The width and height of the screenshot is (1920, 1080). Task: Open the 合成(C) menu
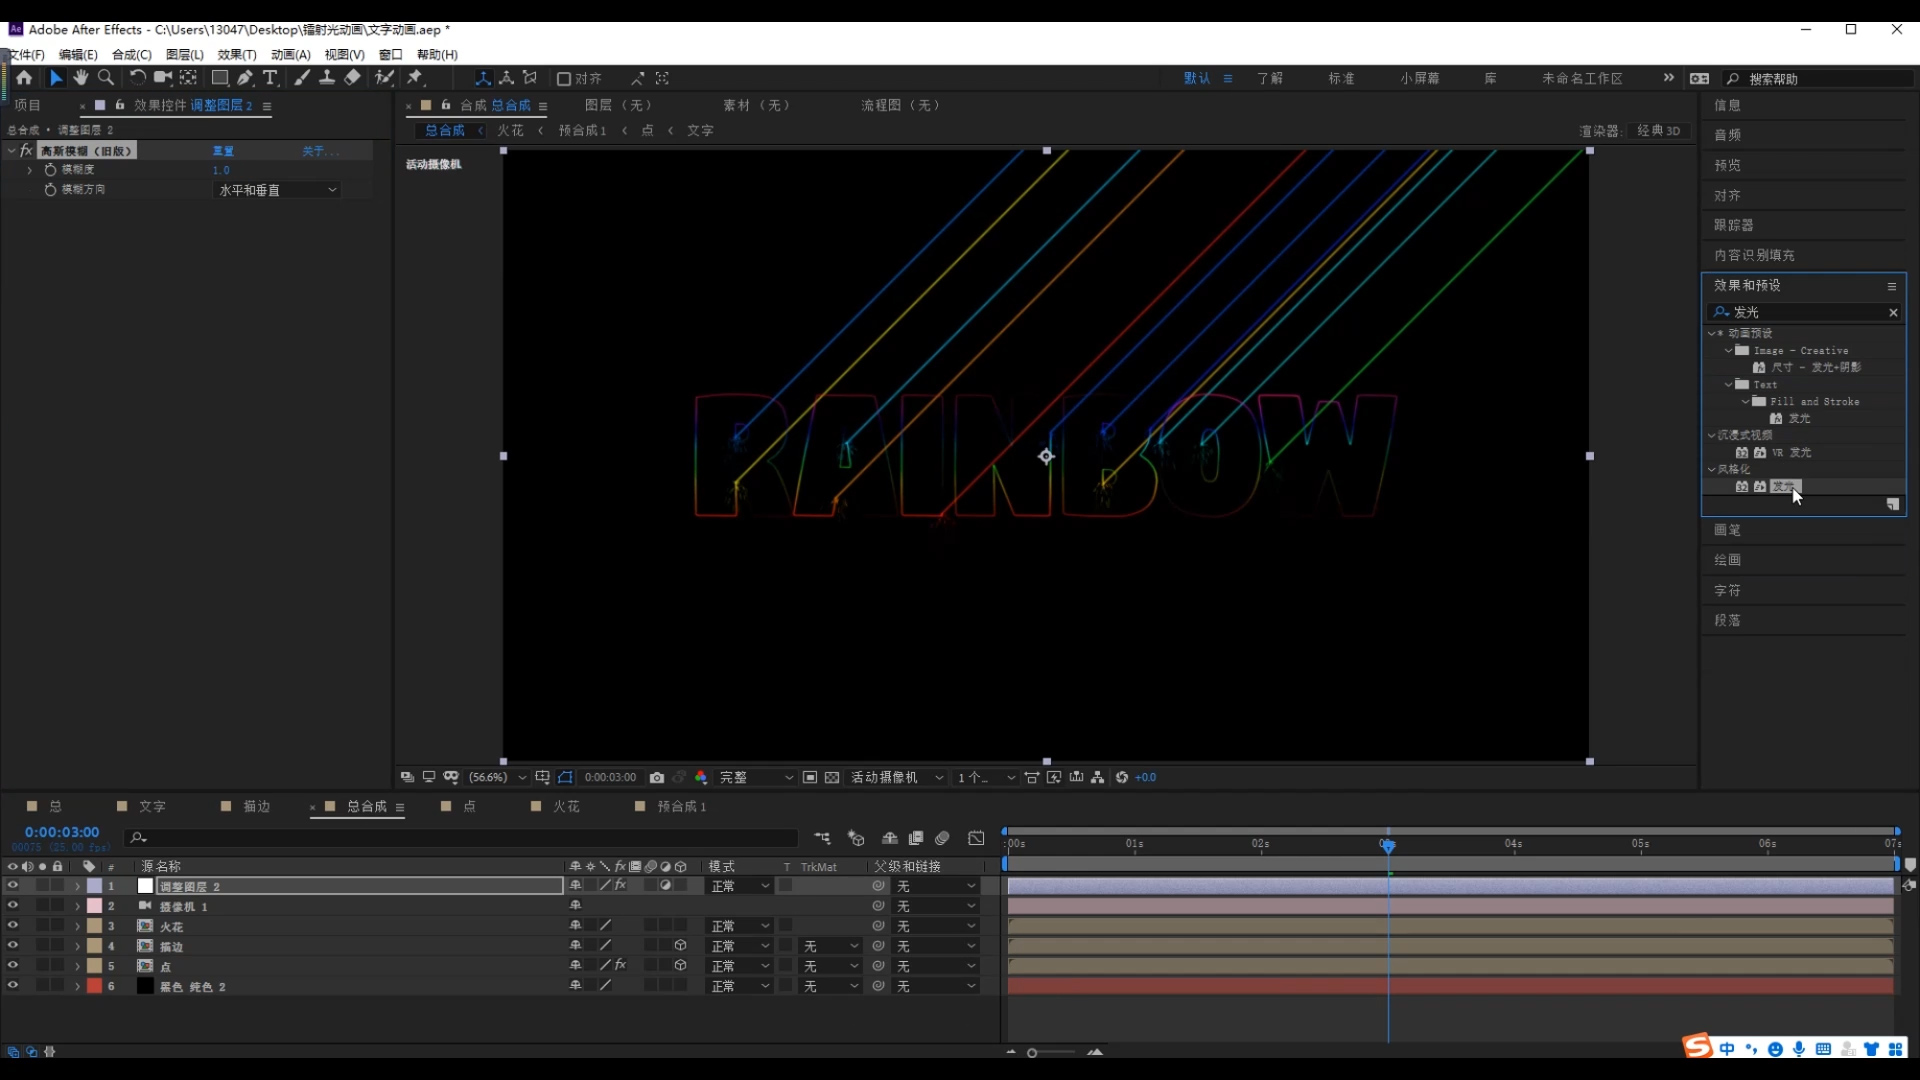pyautogui.click(x=131, y=55)
